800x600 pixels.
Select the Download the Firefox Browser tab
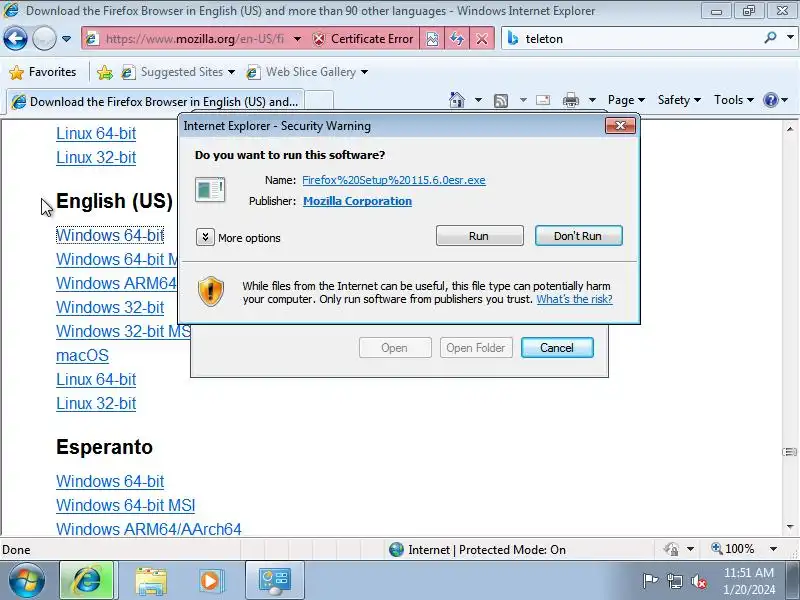[x=155, y=102]
